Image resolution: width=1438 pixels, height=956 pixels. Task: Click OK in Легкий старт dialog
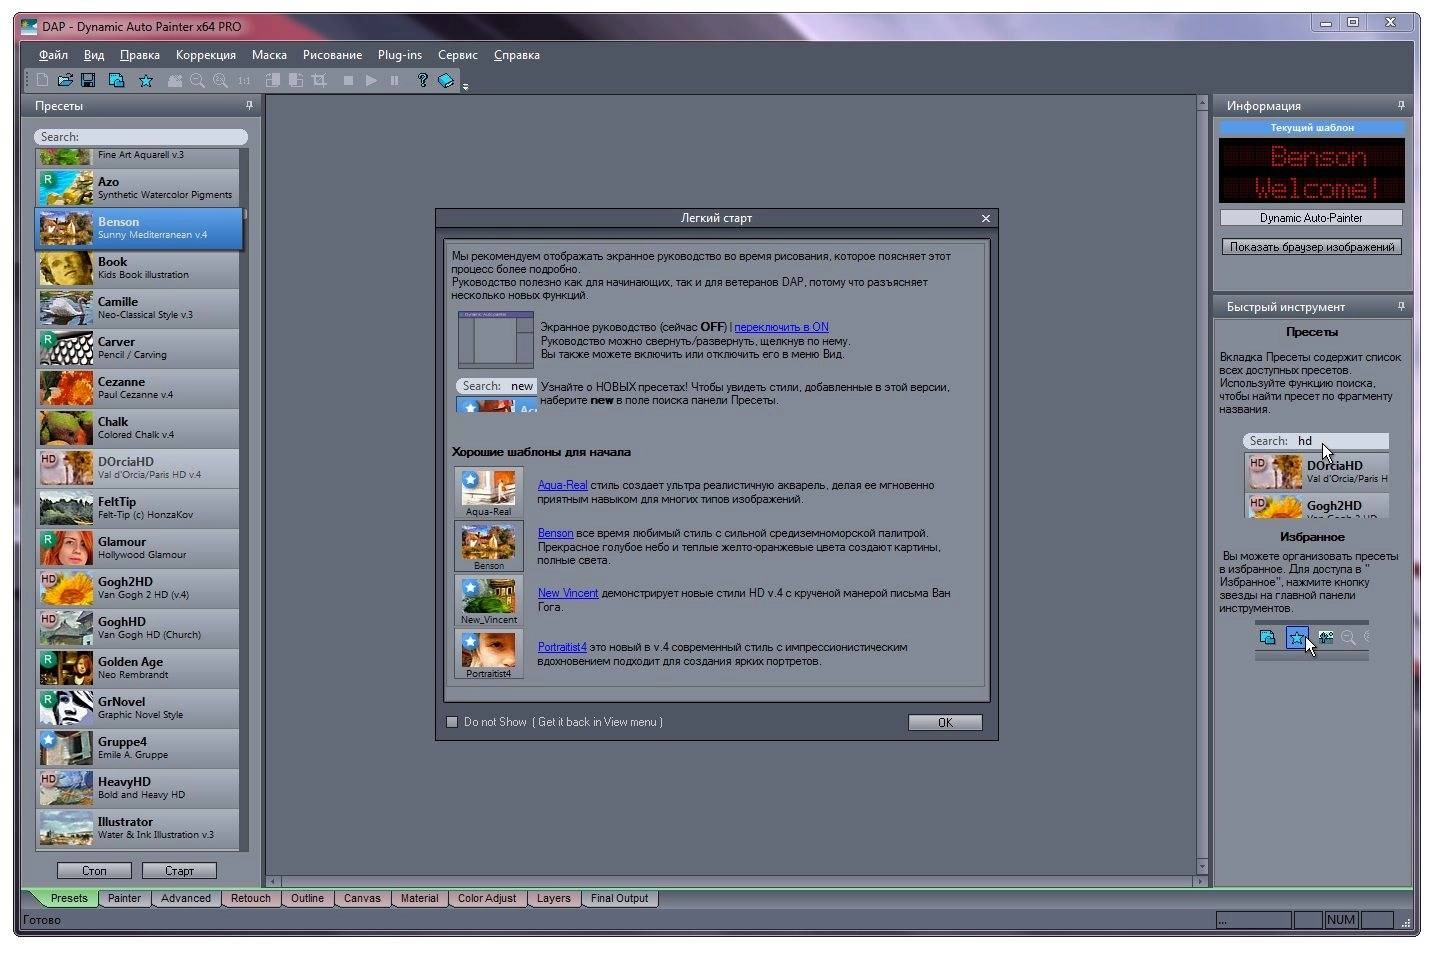coord(945,722)
